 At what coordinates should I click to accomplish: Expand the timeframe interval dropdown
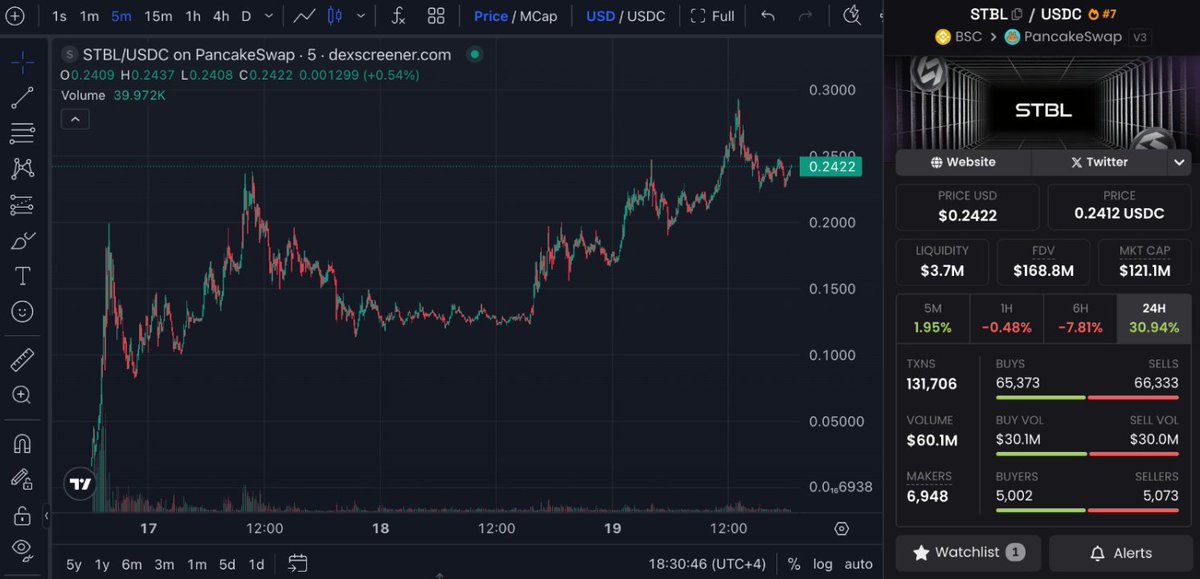[x=268, y=17]
